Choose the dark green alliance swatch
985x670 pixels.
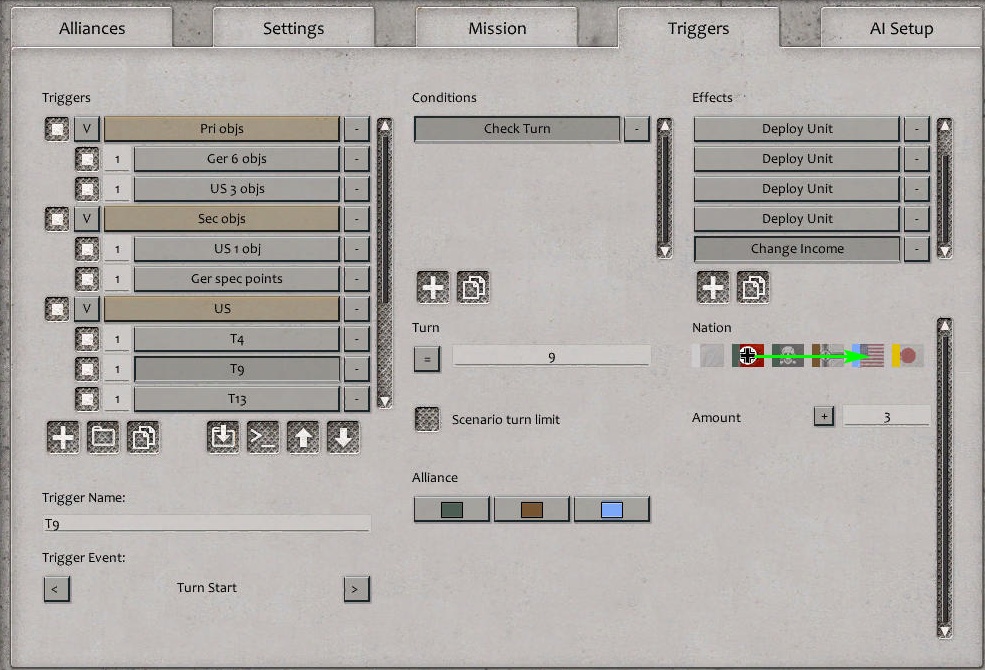point(452,509)
